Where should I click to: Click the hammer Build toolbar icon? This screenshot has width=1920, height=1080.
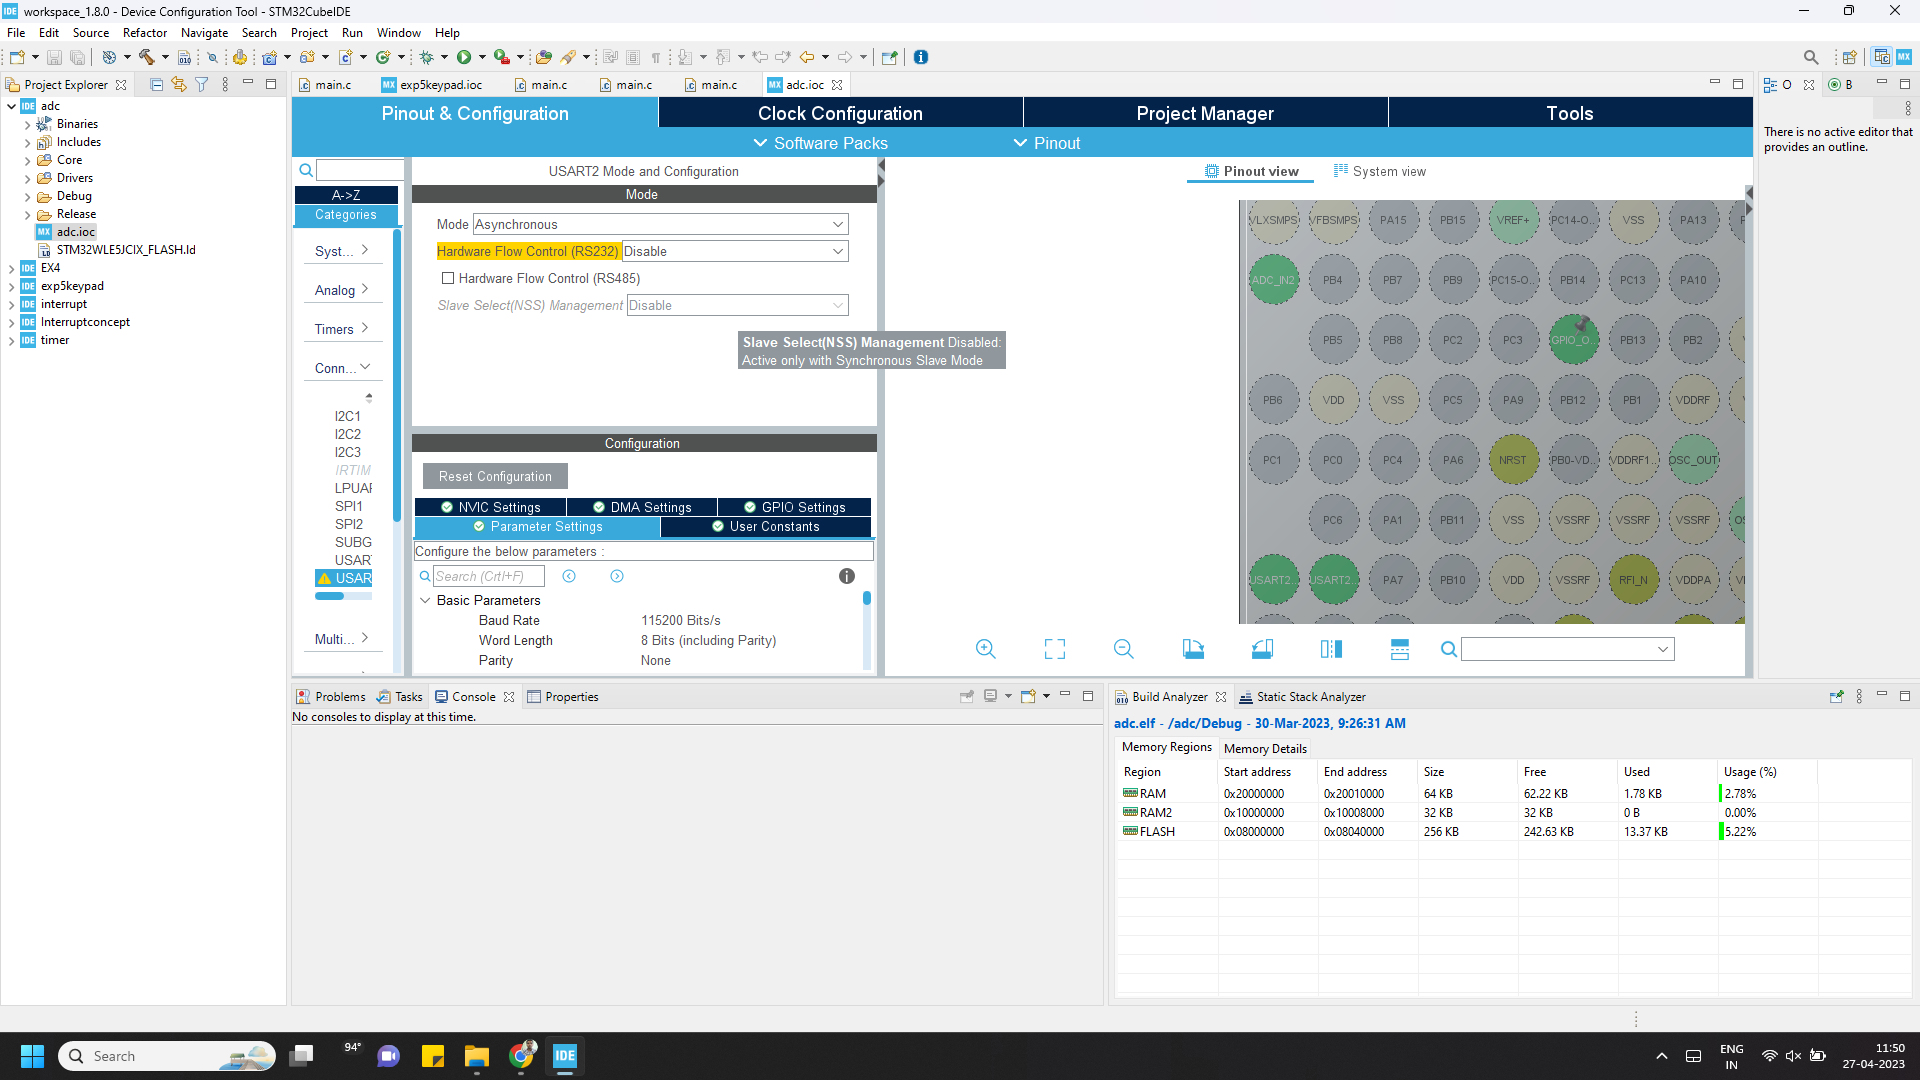pyautogui.click(x=147, y=57)
